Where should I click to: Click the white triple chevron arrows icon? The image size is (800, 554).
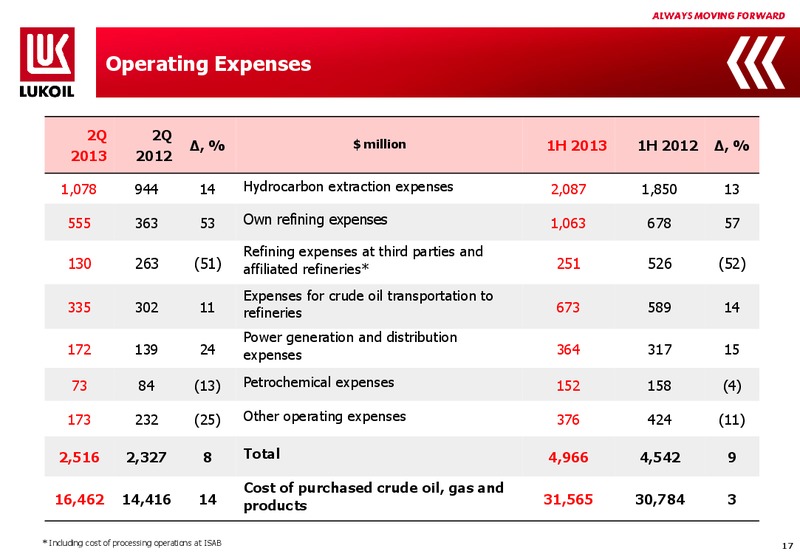pyautogui.click(x=756, y=62)
